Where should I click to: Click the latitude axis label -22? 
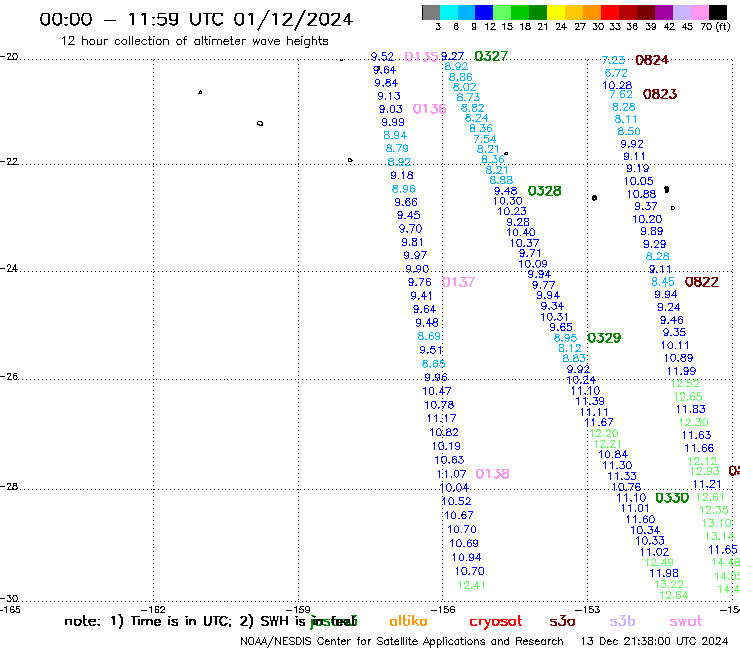point(9,161)
